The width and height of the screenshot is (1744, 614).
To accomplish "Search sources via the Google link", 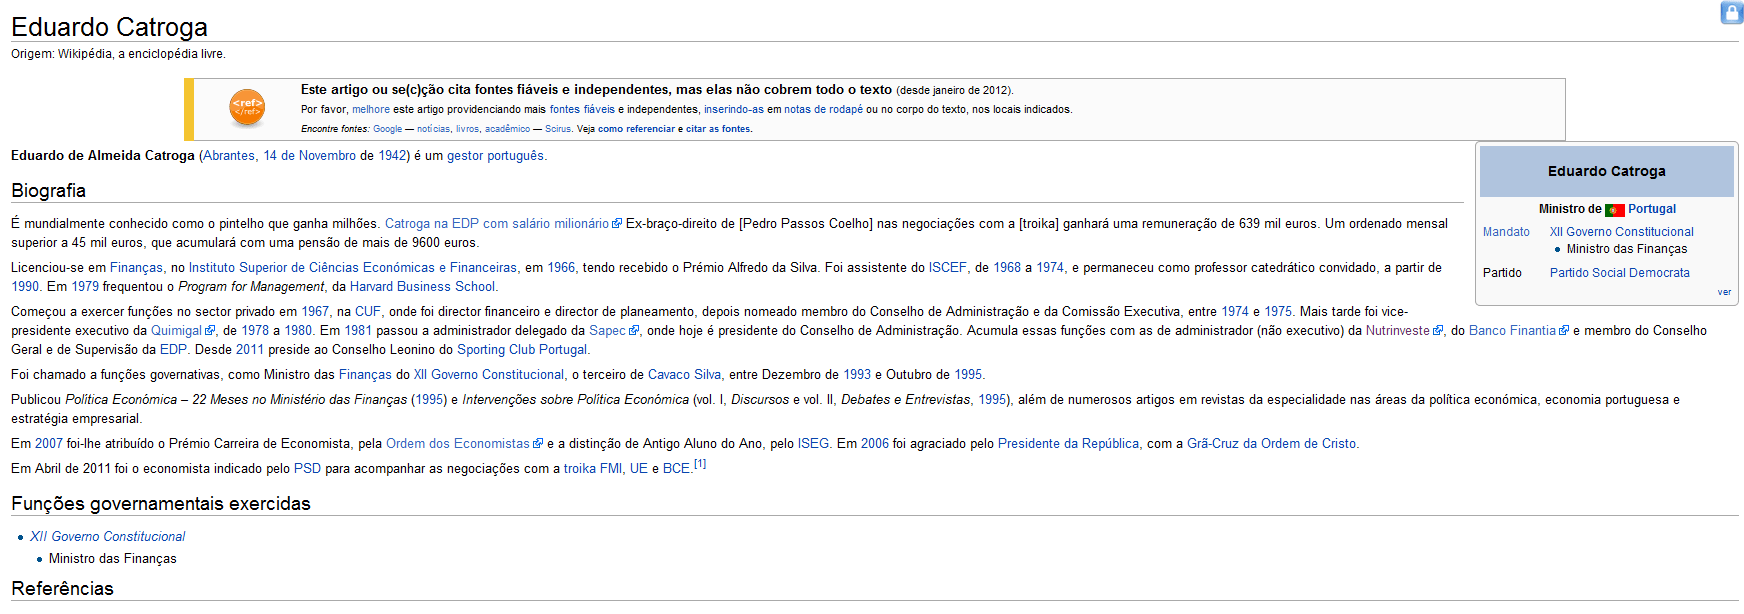I will click(387, 129).
